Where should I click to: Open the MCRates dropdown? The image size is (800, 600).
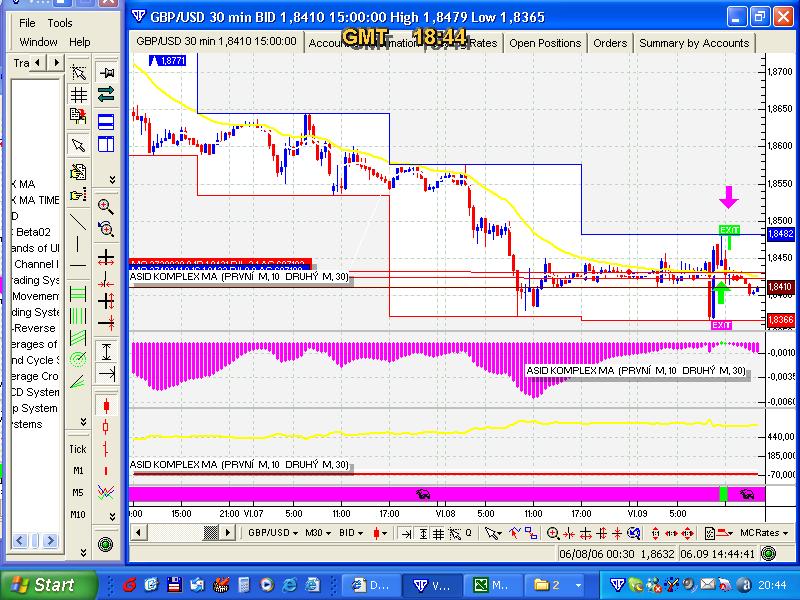tap(764, 533)
